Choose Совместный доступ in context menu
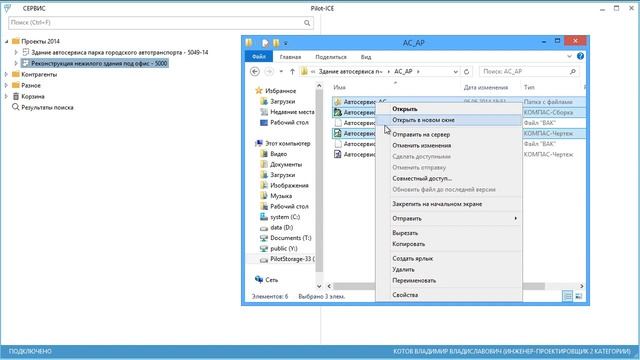This screenshot has height=360, width=640. click(449, 178)
